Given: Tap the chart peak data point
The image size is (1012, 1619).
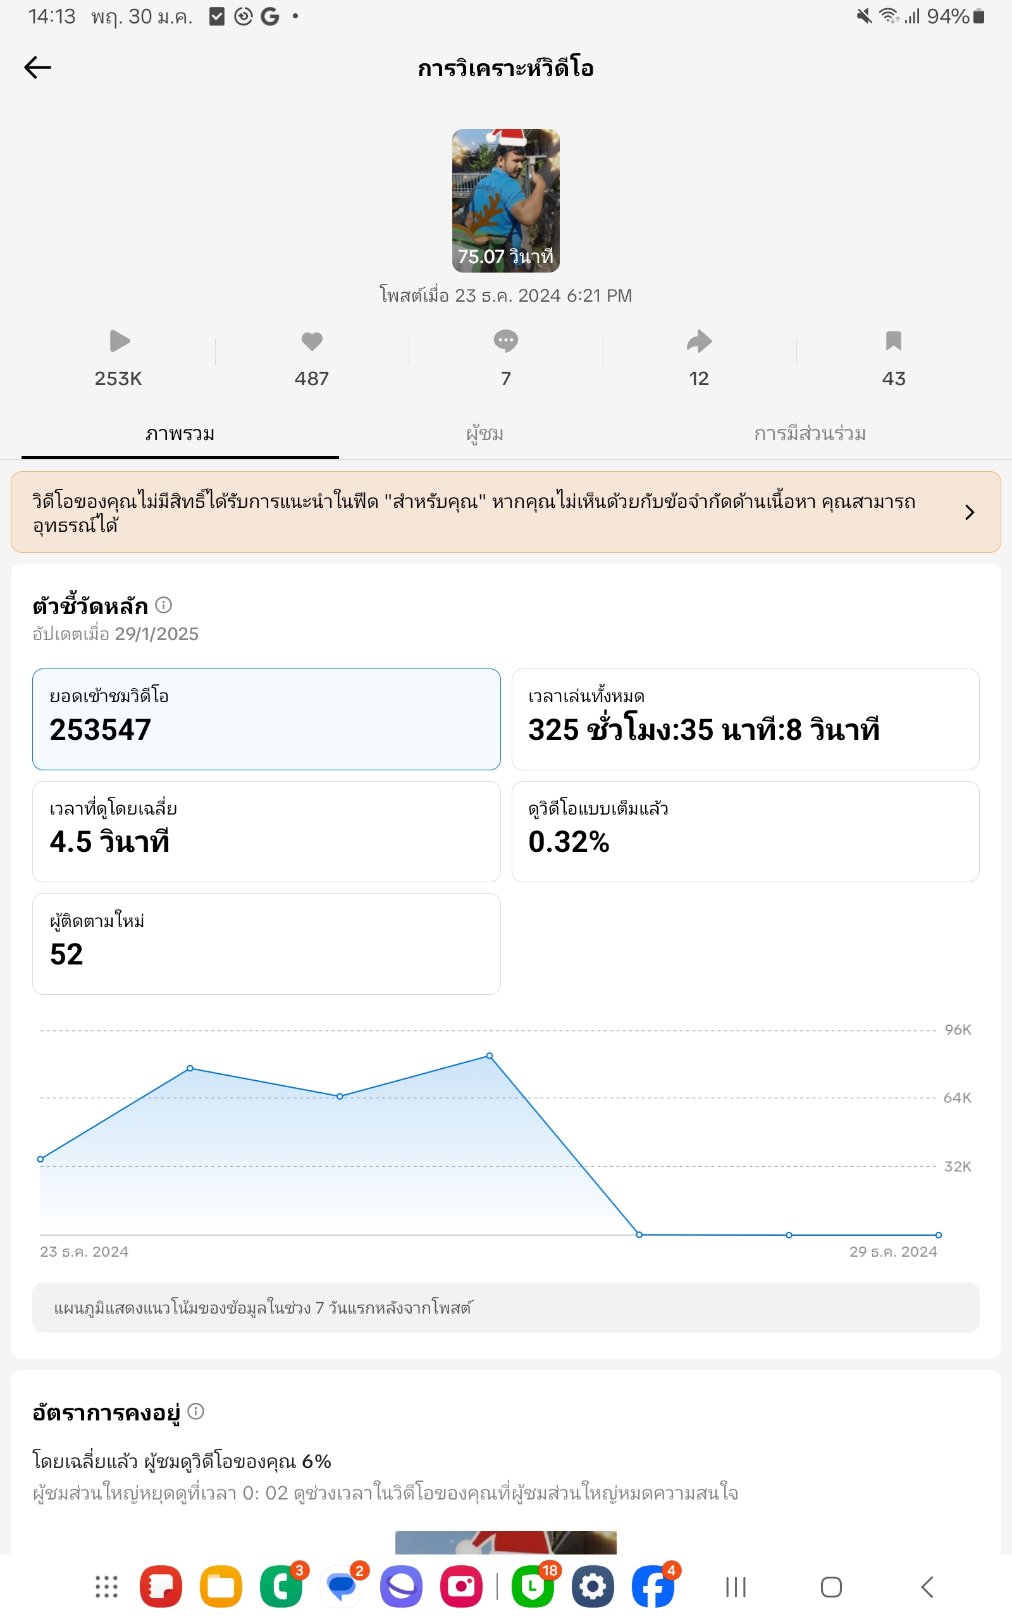Looking at the screenshot, I should (x=489, y=1056).
